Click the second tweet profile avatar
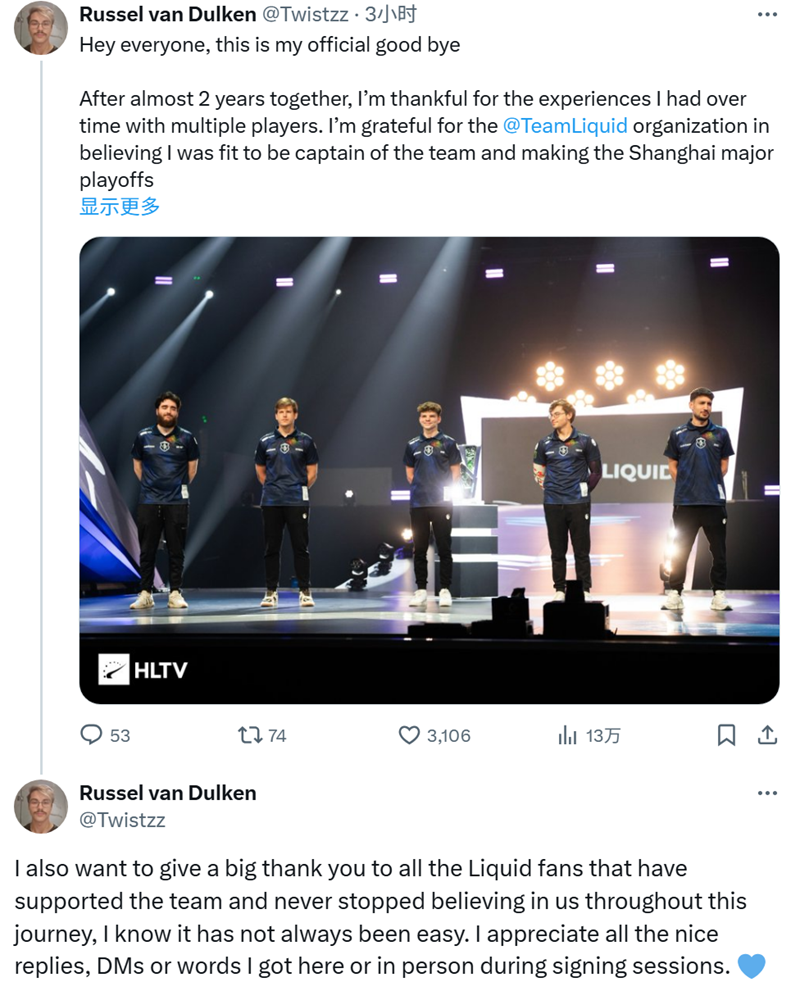 coord(40,806)
